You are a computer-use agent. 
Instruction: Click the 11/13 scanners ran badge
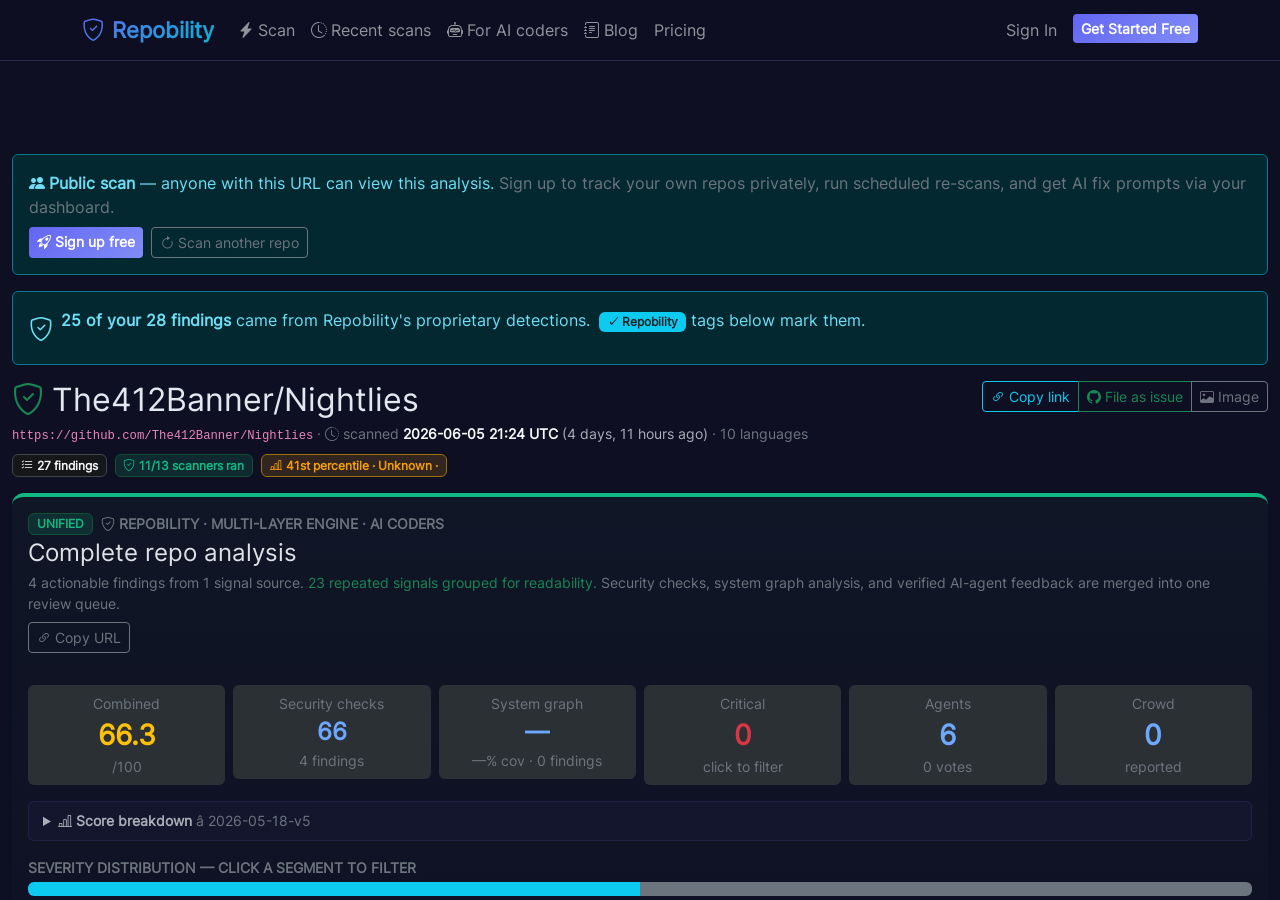click(x=184, y=465)
